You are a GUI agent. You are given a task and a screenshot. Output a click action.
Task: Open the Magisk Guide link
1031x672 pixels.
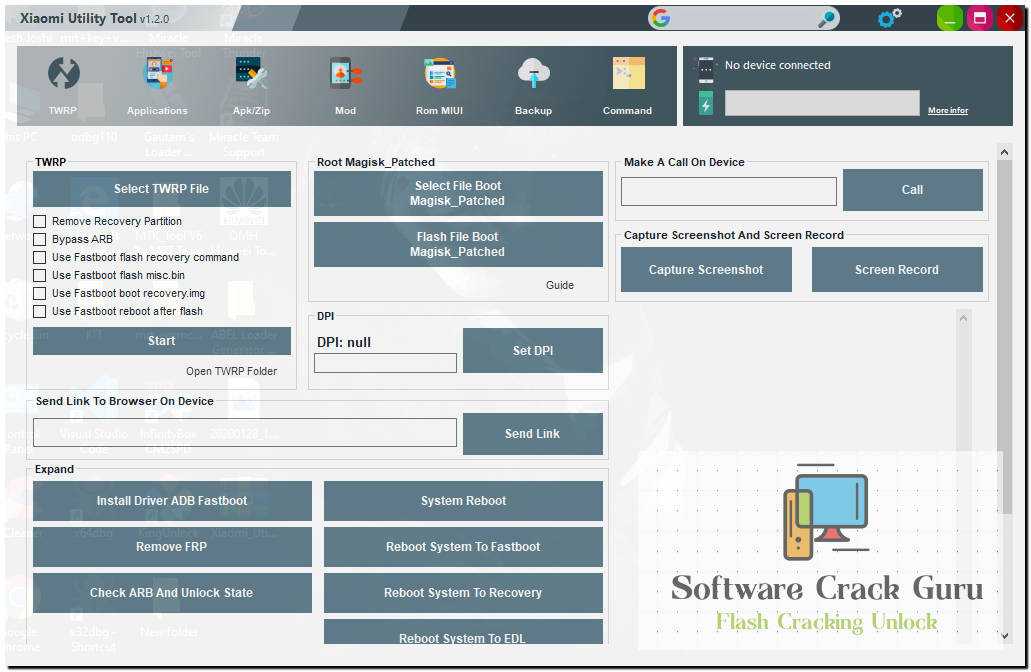click(x=560, y=285)
